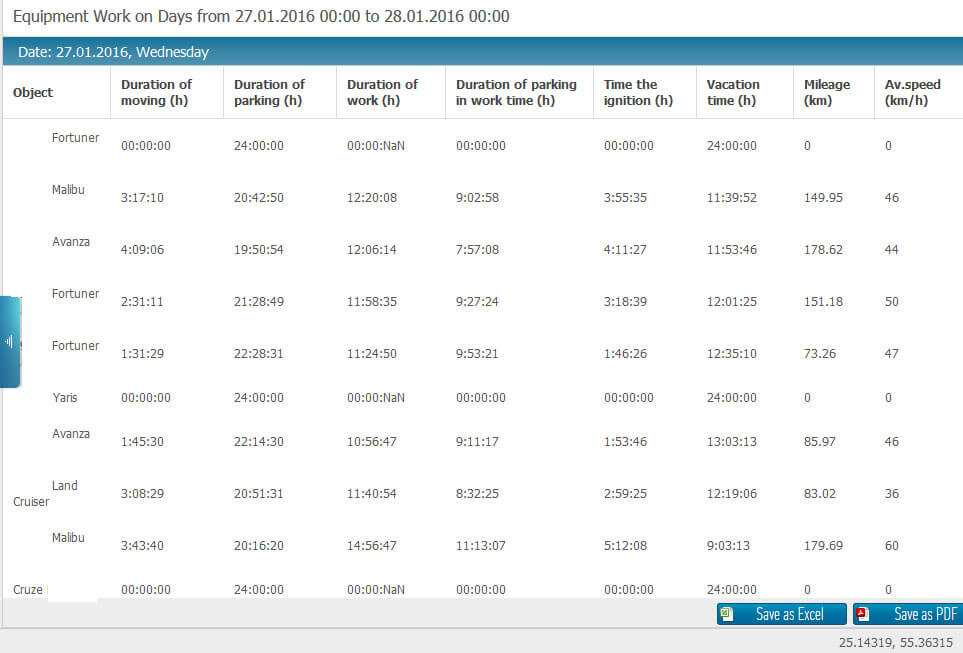Click moving duration 1:45:30
Image resolution: width=963 pixels, height=653 pixels.
(142, 442)
